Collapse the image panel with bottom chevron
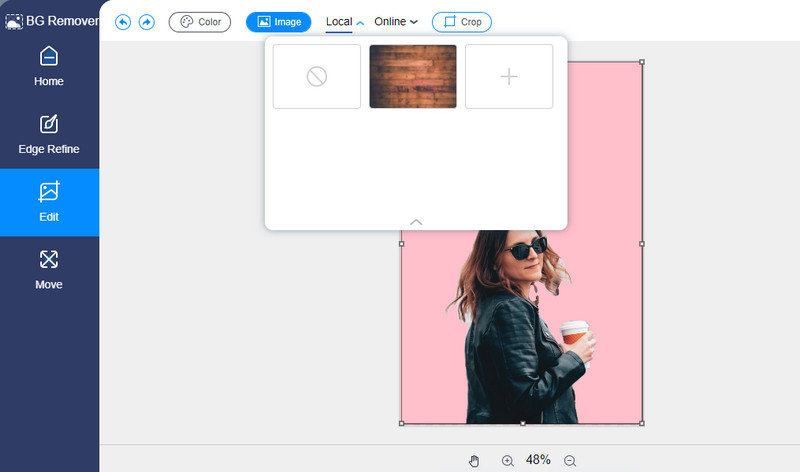Screen dimensions: 800x472 [416, 222]
